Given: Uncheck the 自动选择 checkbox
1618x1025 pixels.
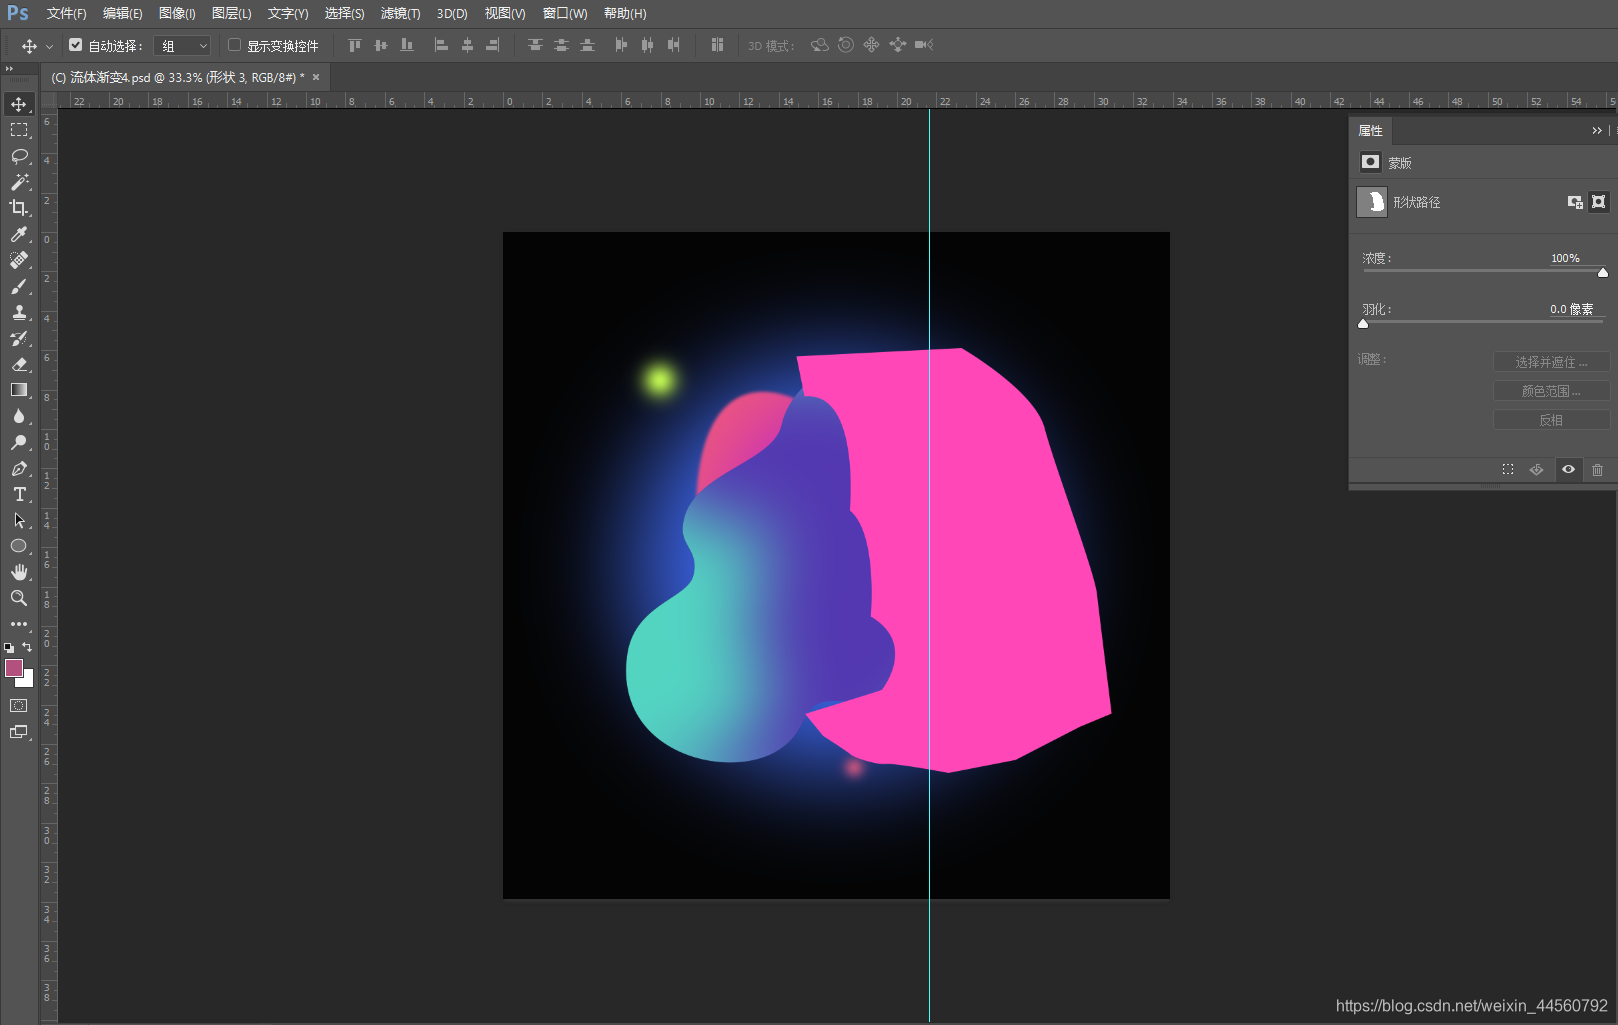Looking at the screenshot, I should point(75,45).
